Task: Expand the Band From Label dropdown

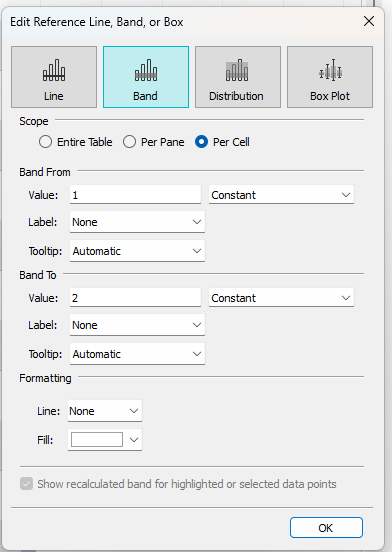Action: click(137, 222)
